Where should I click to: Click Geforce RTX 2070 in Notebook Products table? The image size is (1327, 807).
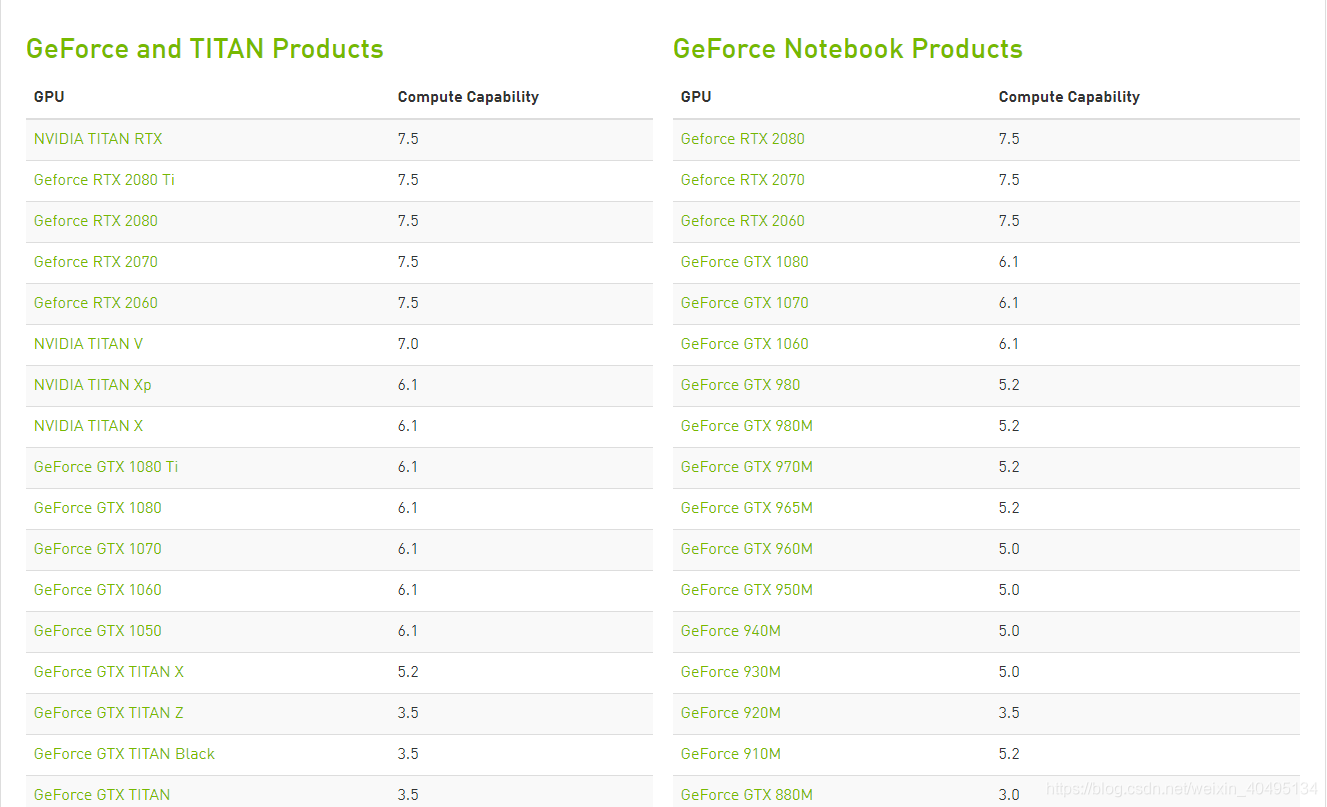743,180
